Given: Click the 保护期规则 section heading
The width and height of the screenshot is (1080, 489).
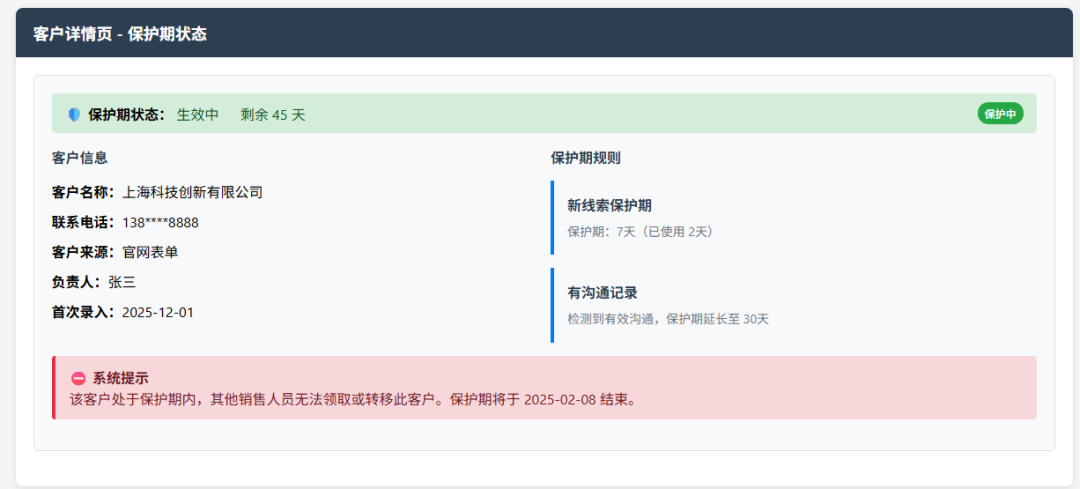Looking at the screenshot, I should click(585, 158).
